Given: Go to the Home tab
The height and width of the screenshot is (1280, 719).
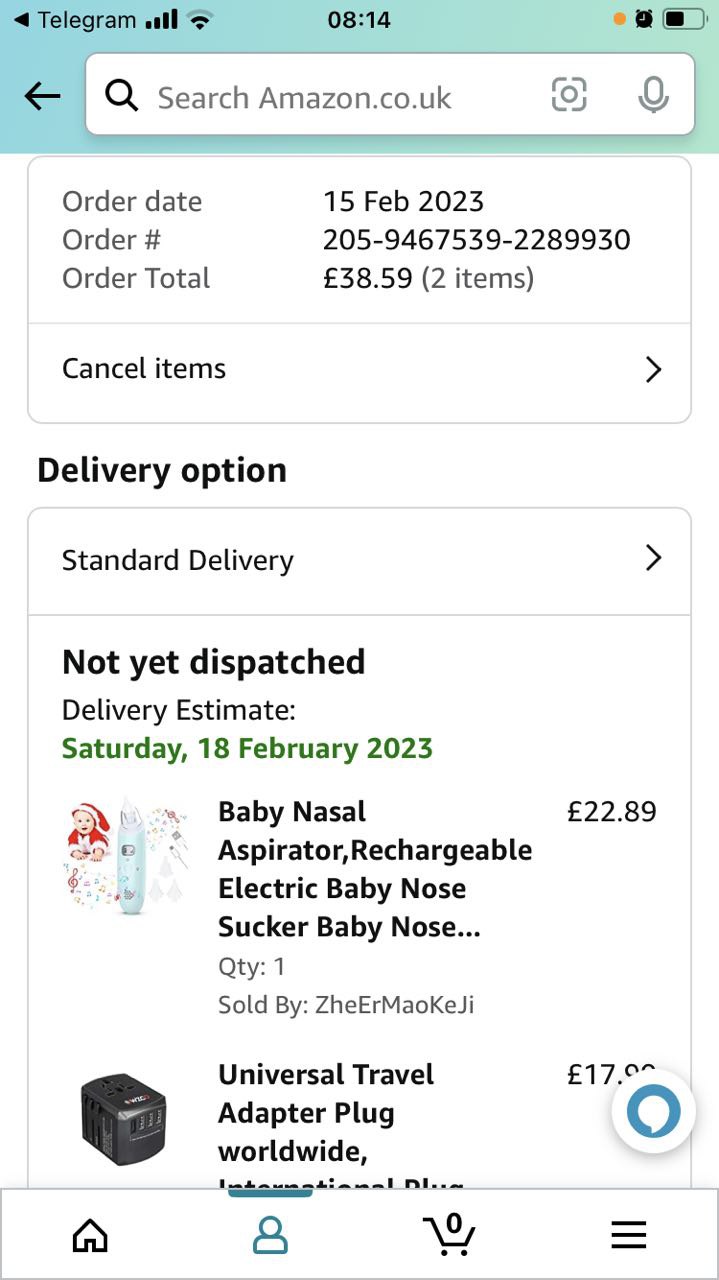Looking at the screenshot, I should 90,1236.
